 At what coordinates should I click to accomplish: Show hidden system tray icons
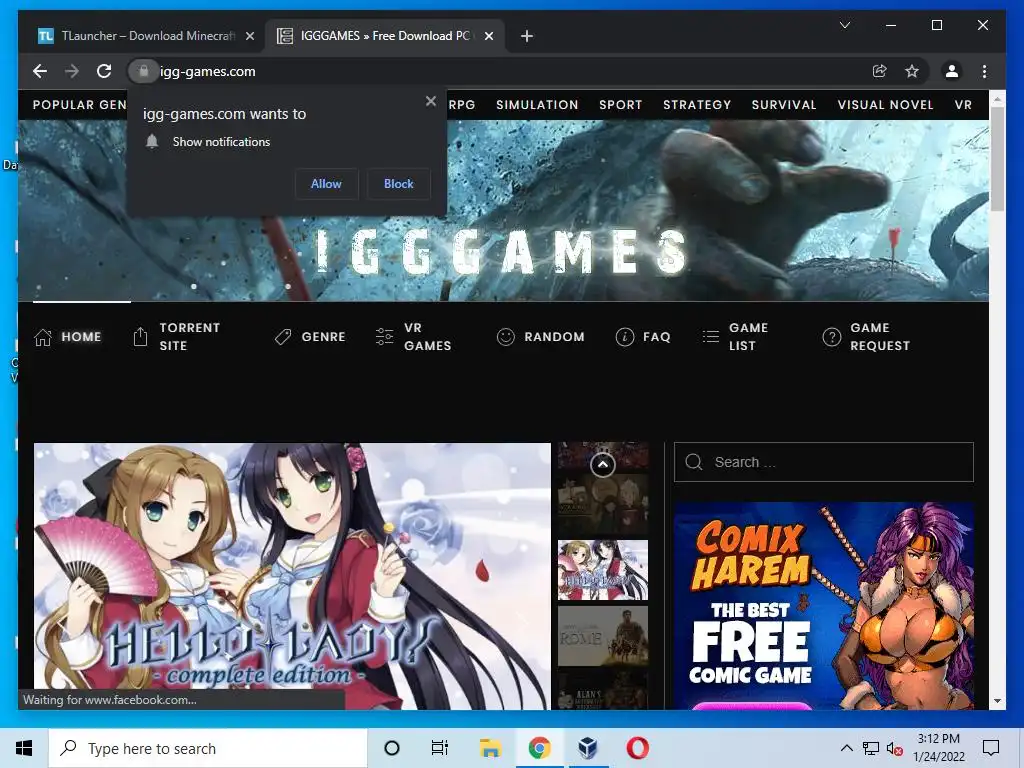click(x=846, y=748)
